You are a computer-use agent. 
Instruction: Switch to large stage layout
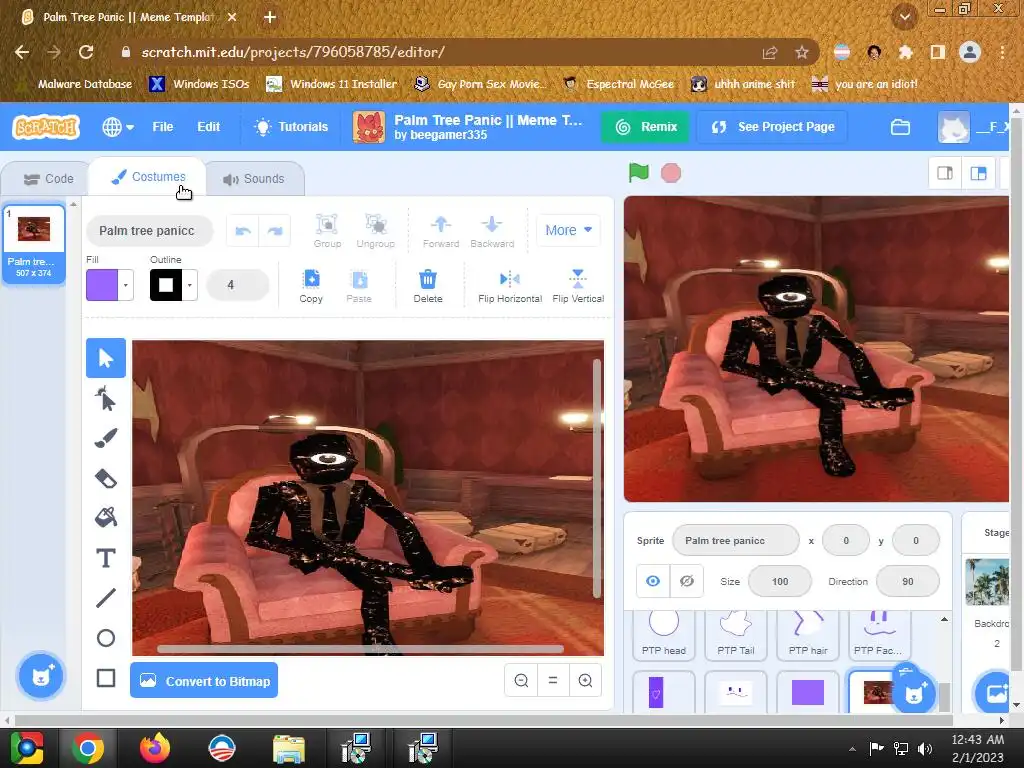(978, 173)
